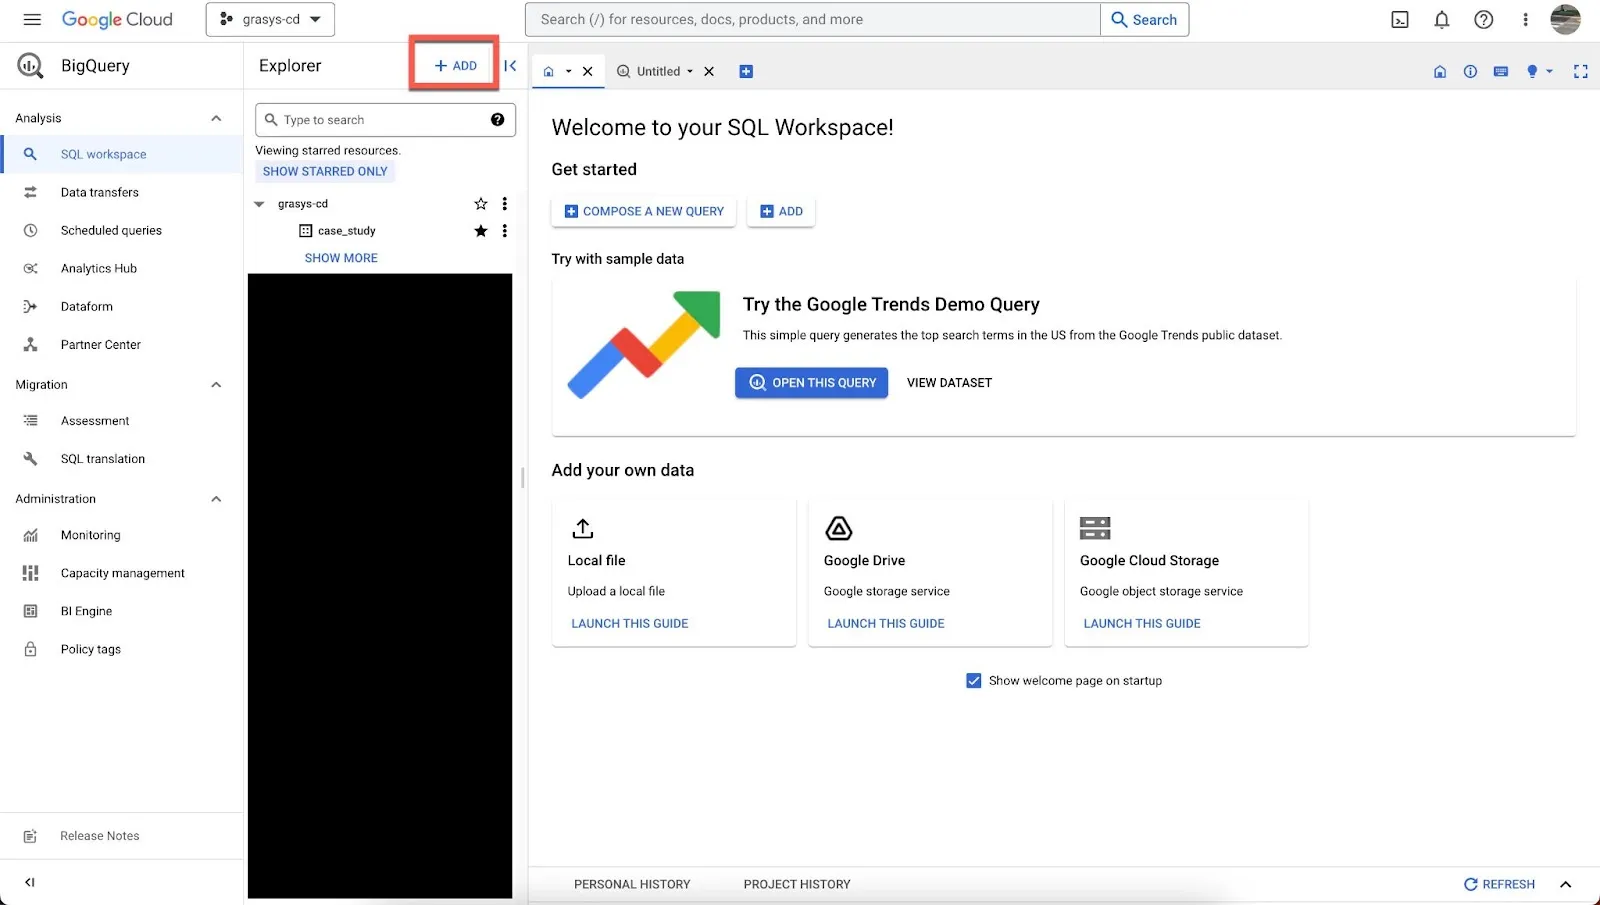Screen dimensions: 1600x905
Task: Click the search help icon in Explorer
Action: click(497, 120)
